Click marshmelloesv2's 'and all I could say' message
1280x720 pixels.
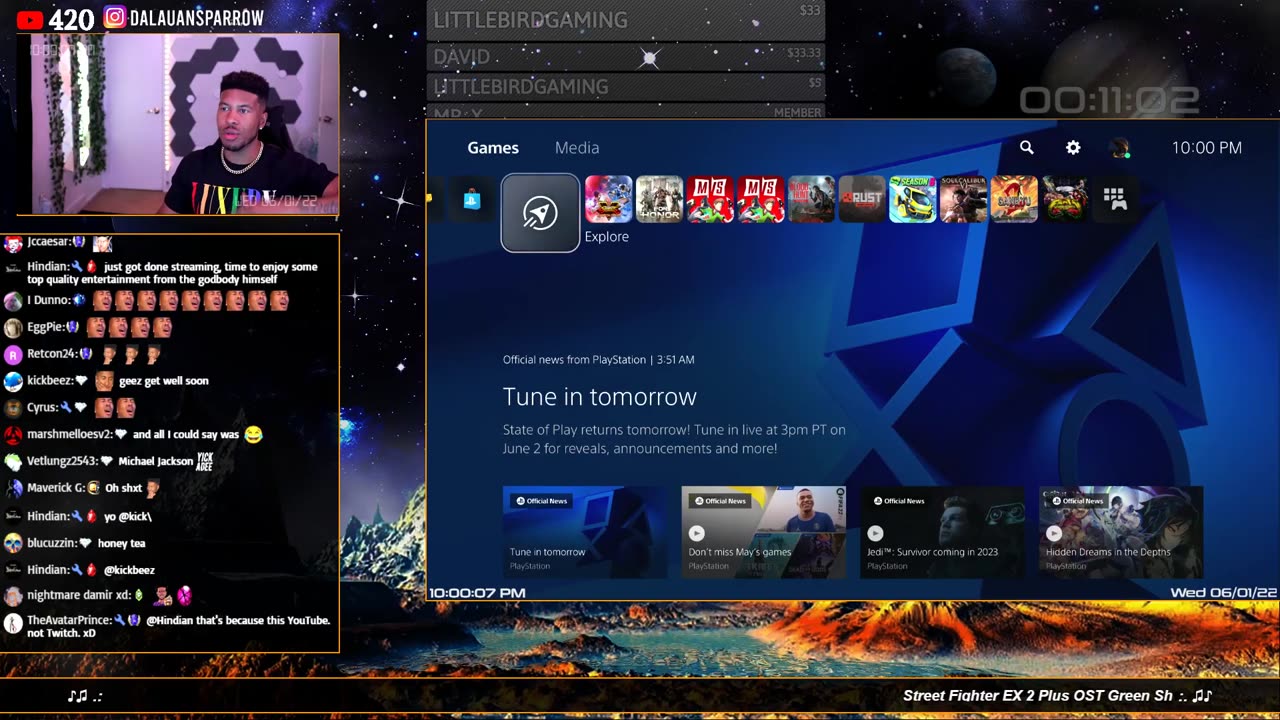click(x=134, y=435)
